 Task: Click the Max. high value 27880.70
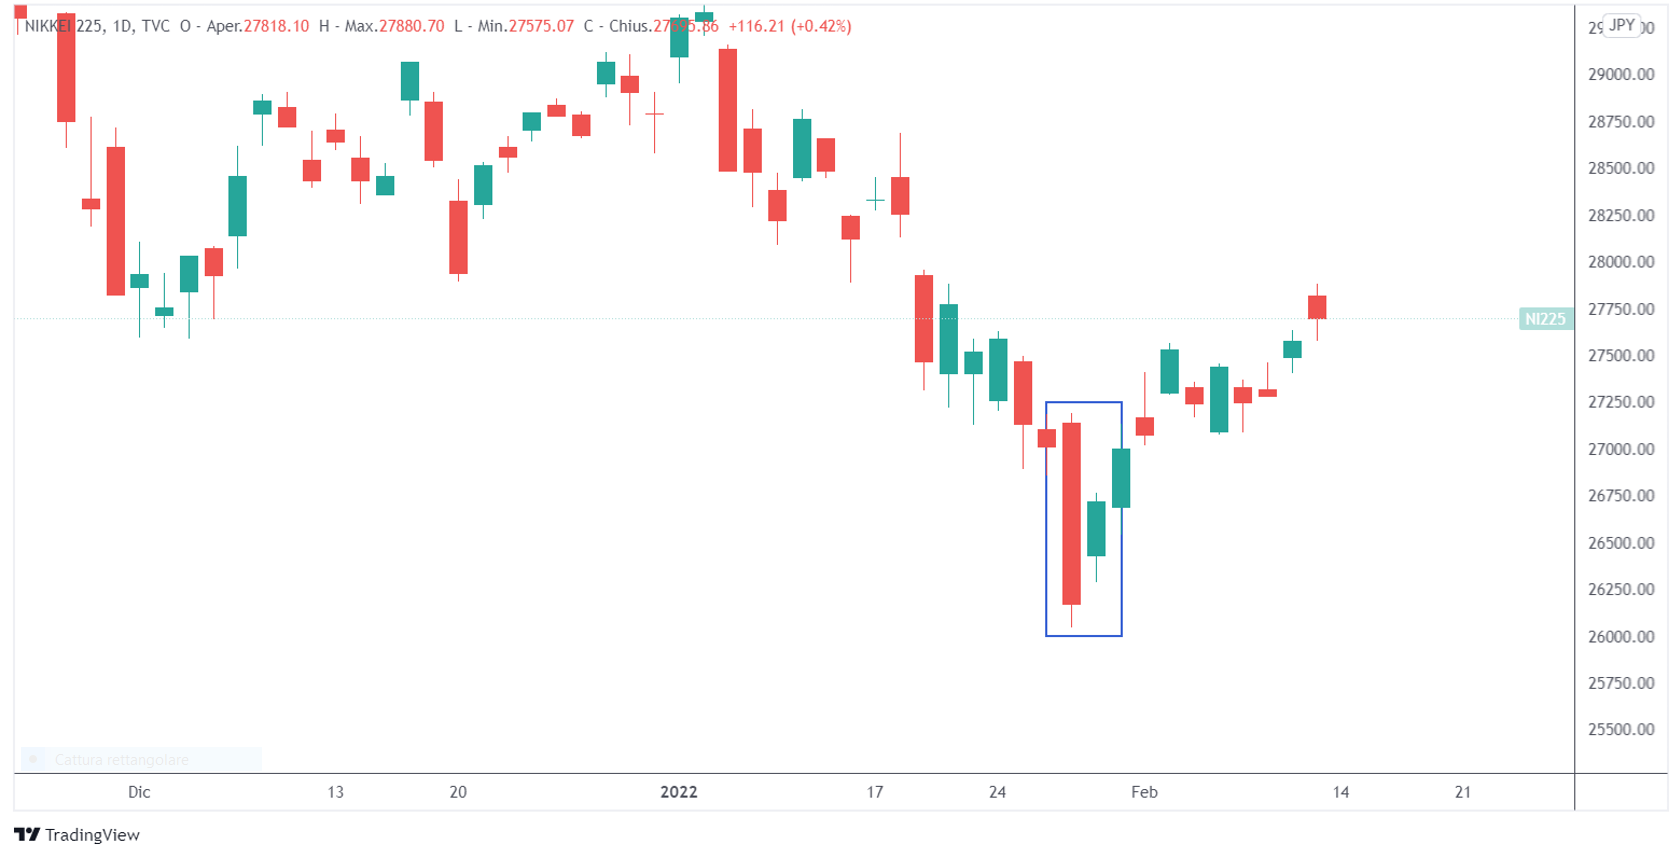pos(411,26)
